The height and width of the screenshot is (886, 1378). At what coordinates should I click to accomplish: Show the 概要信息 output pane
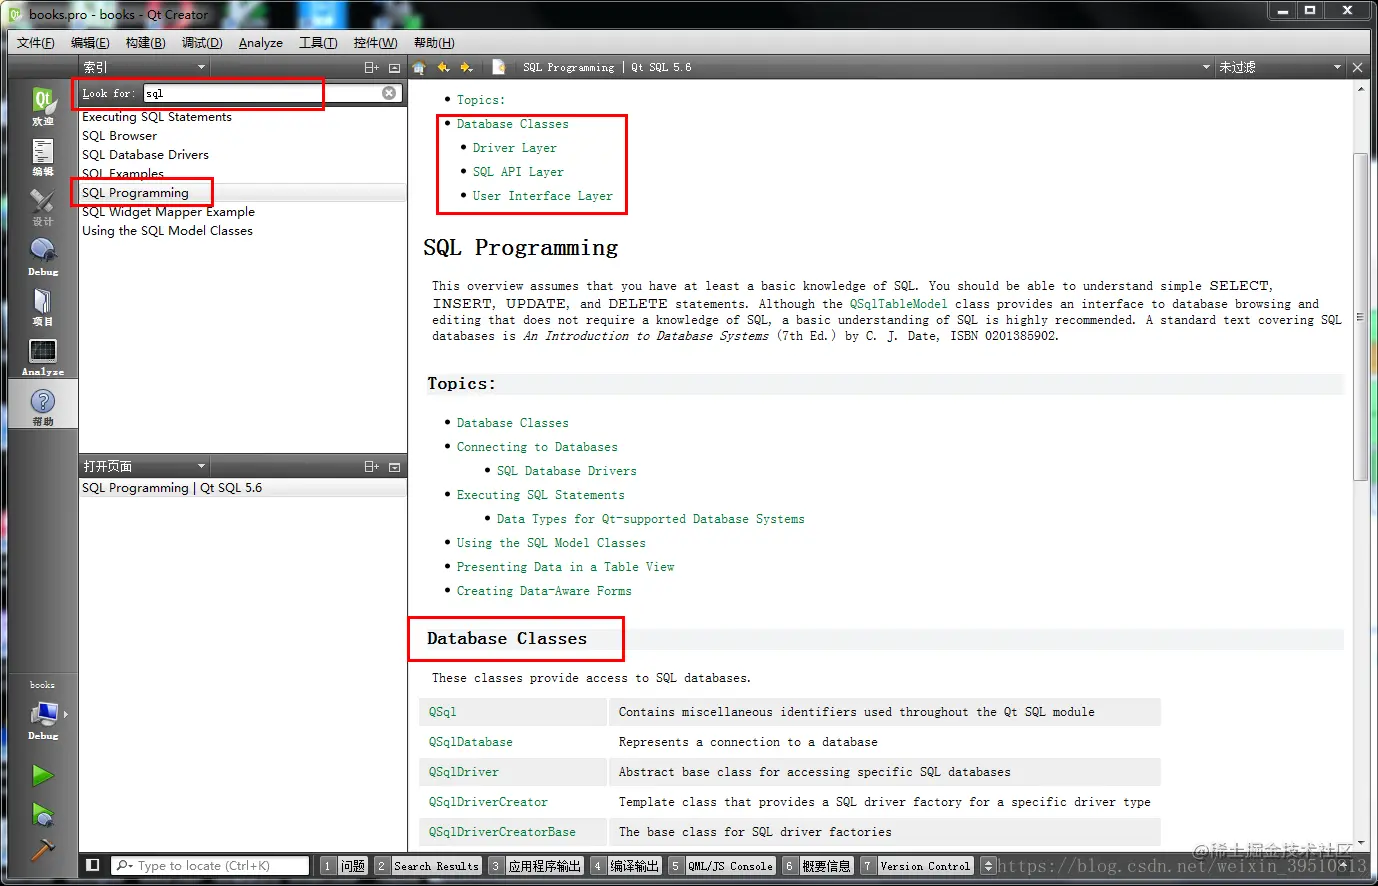tap(818, 866)
